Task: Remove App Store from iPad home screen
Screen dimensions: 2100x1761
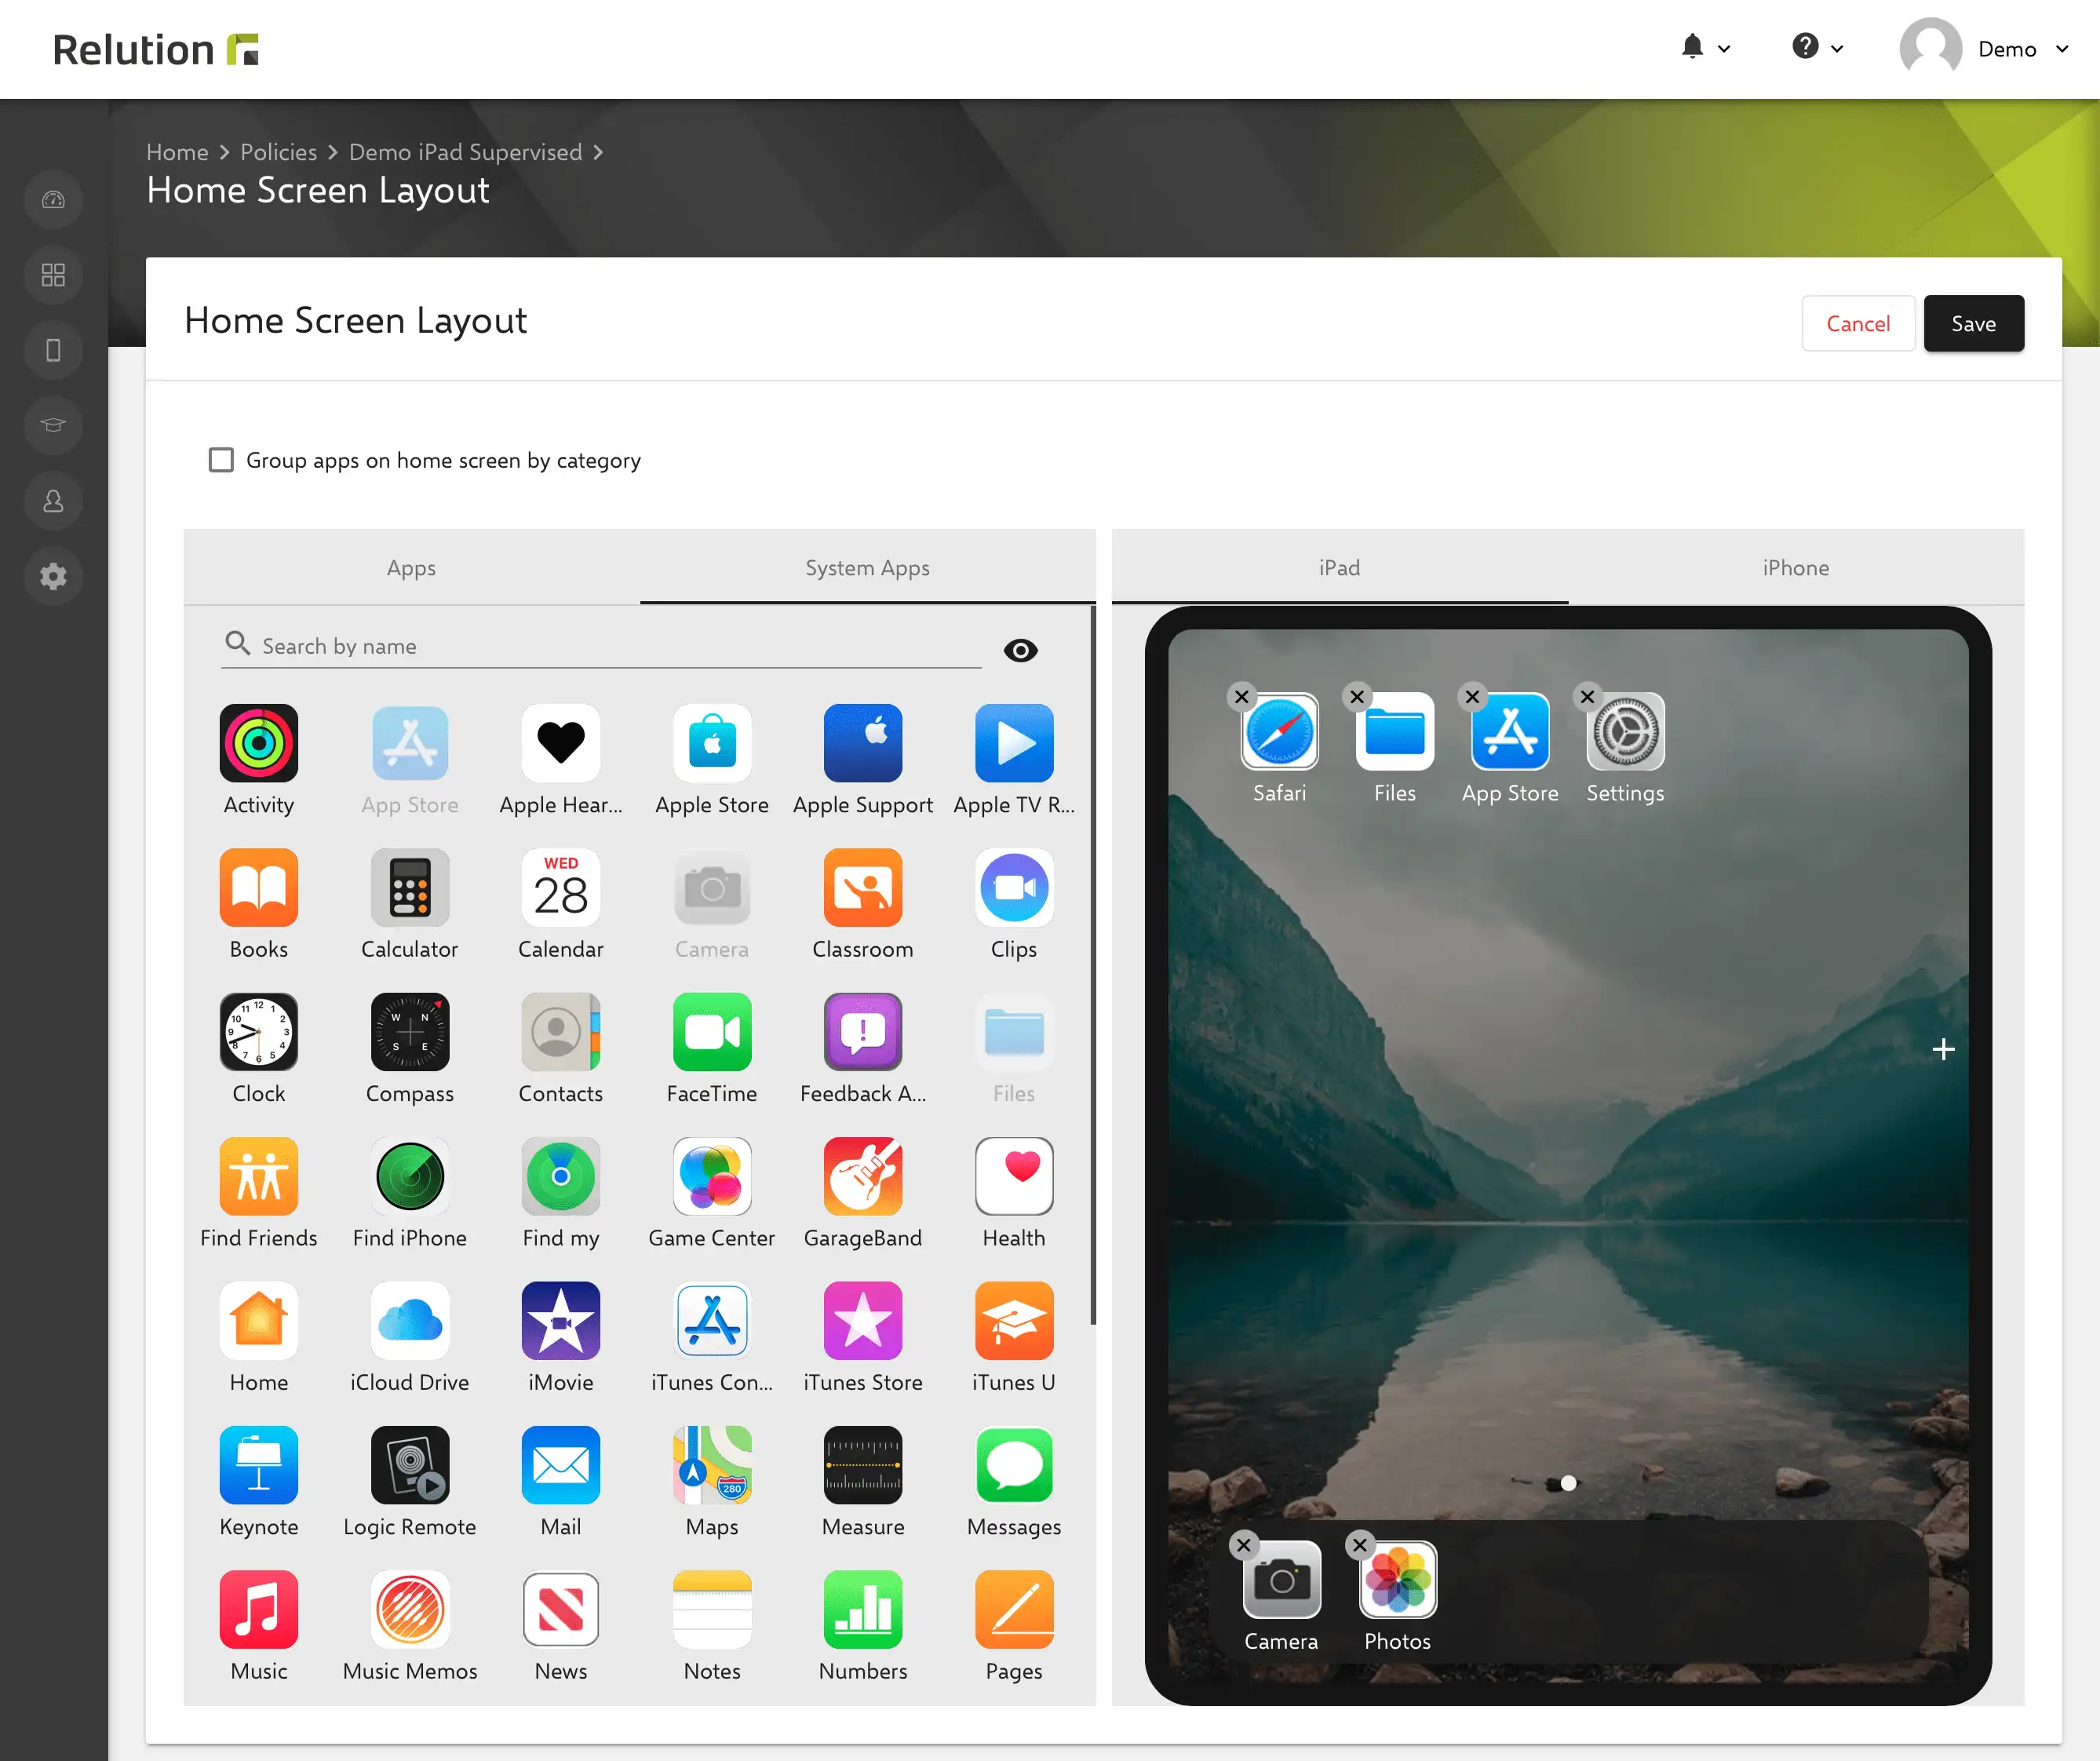Action: point(1472,697)
